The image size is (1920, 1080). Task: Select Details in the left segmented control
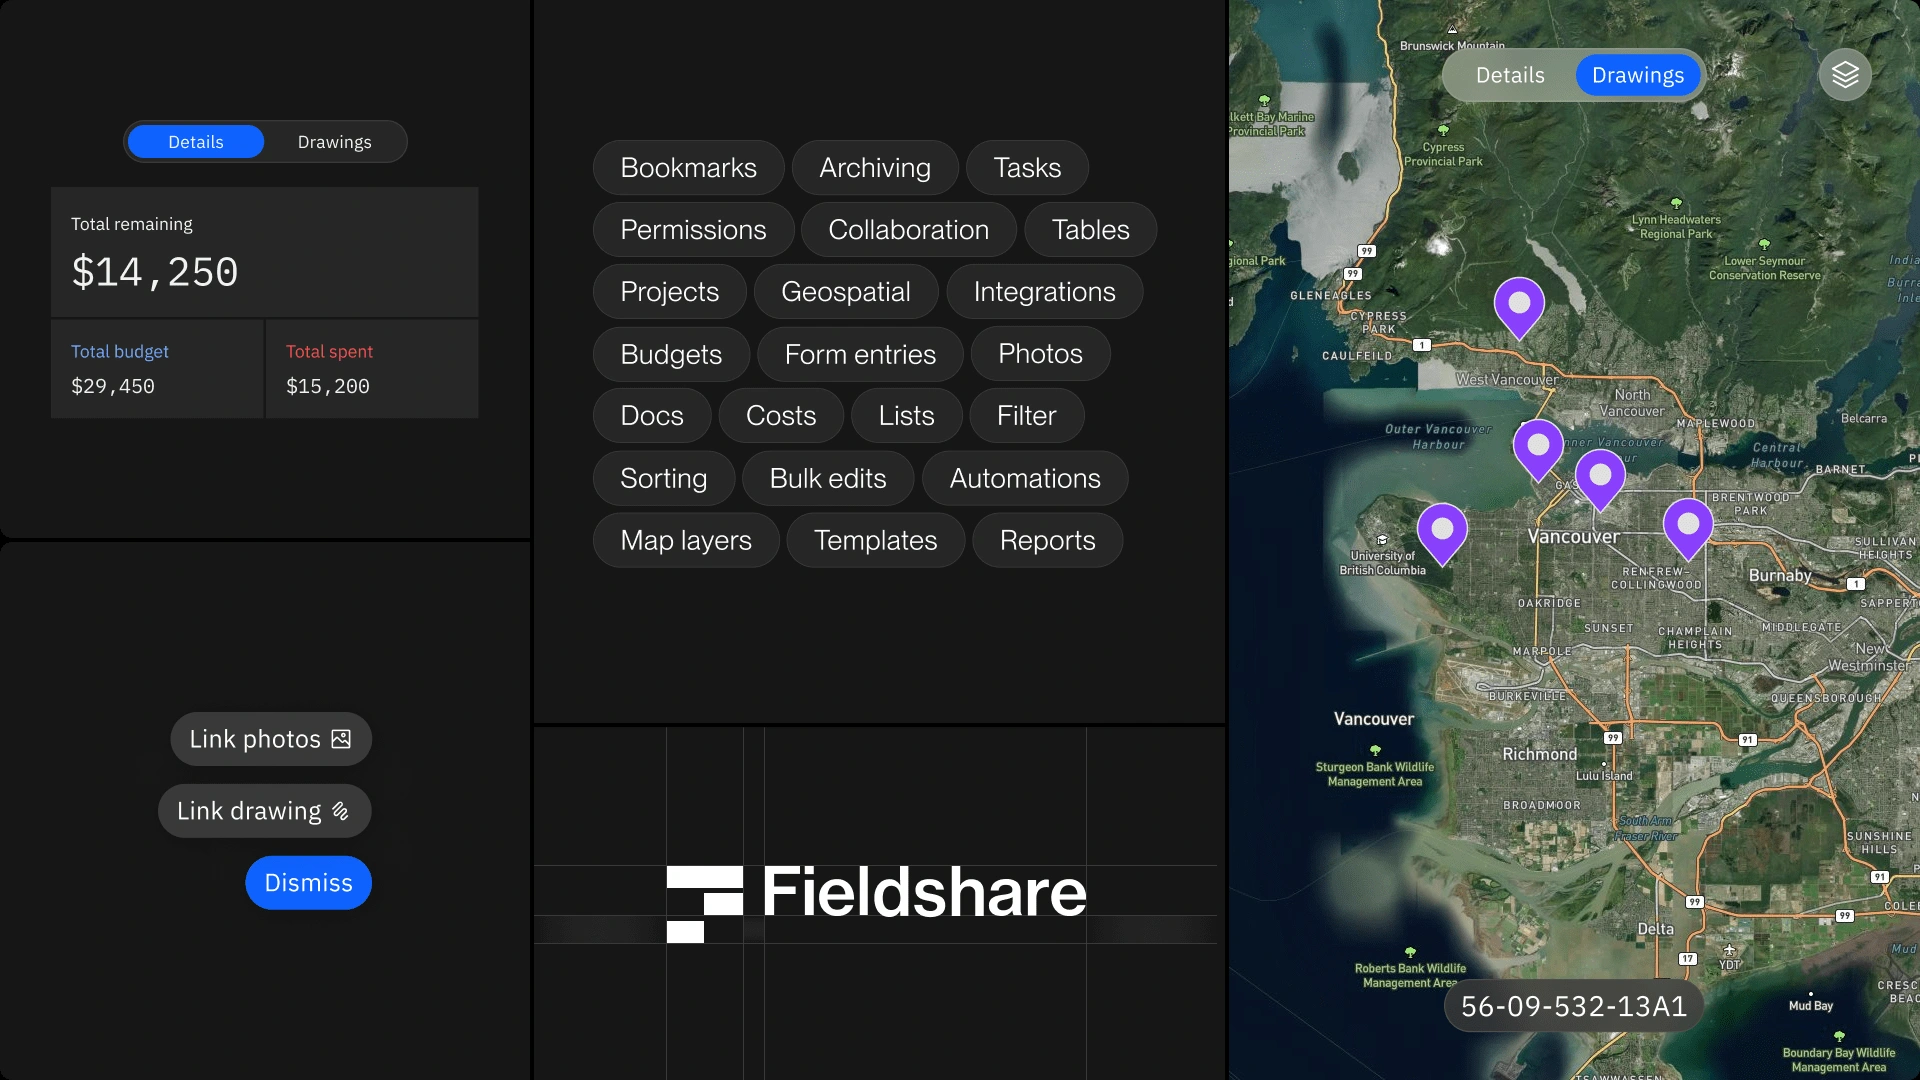(196, 142)
